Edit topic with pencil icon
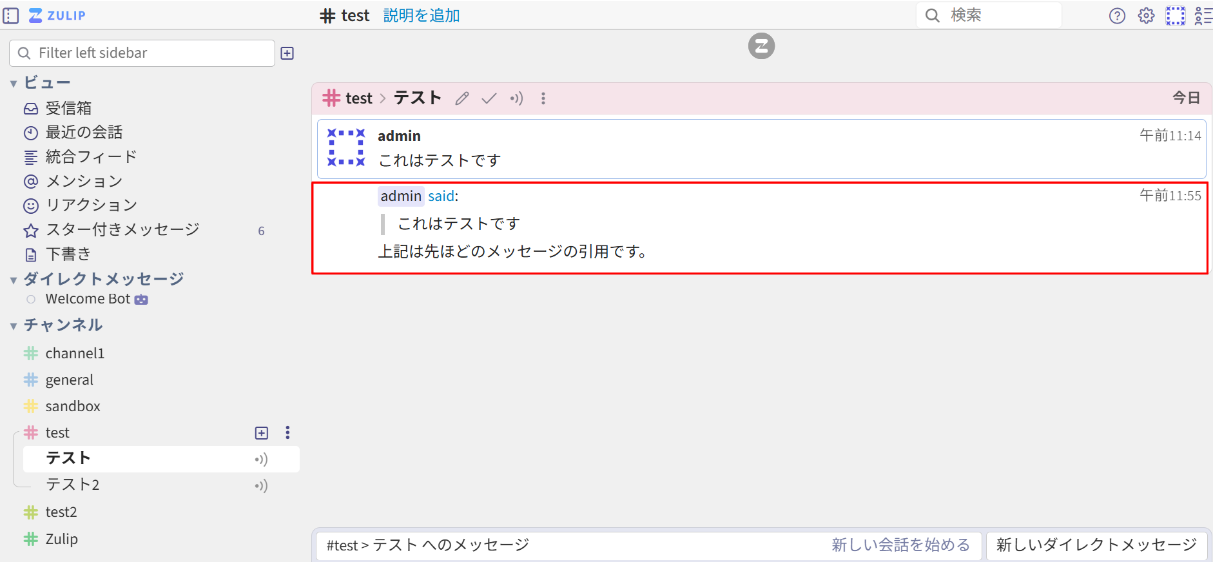 pos(461,98)
